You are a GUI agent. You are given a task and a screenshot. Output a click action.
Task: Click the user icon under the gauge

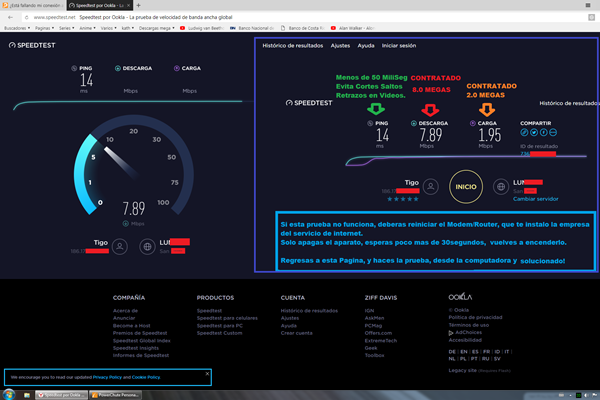[x=119, y=245]
